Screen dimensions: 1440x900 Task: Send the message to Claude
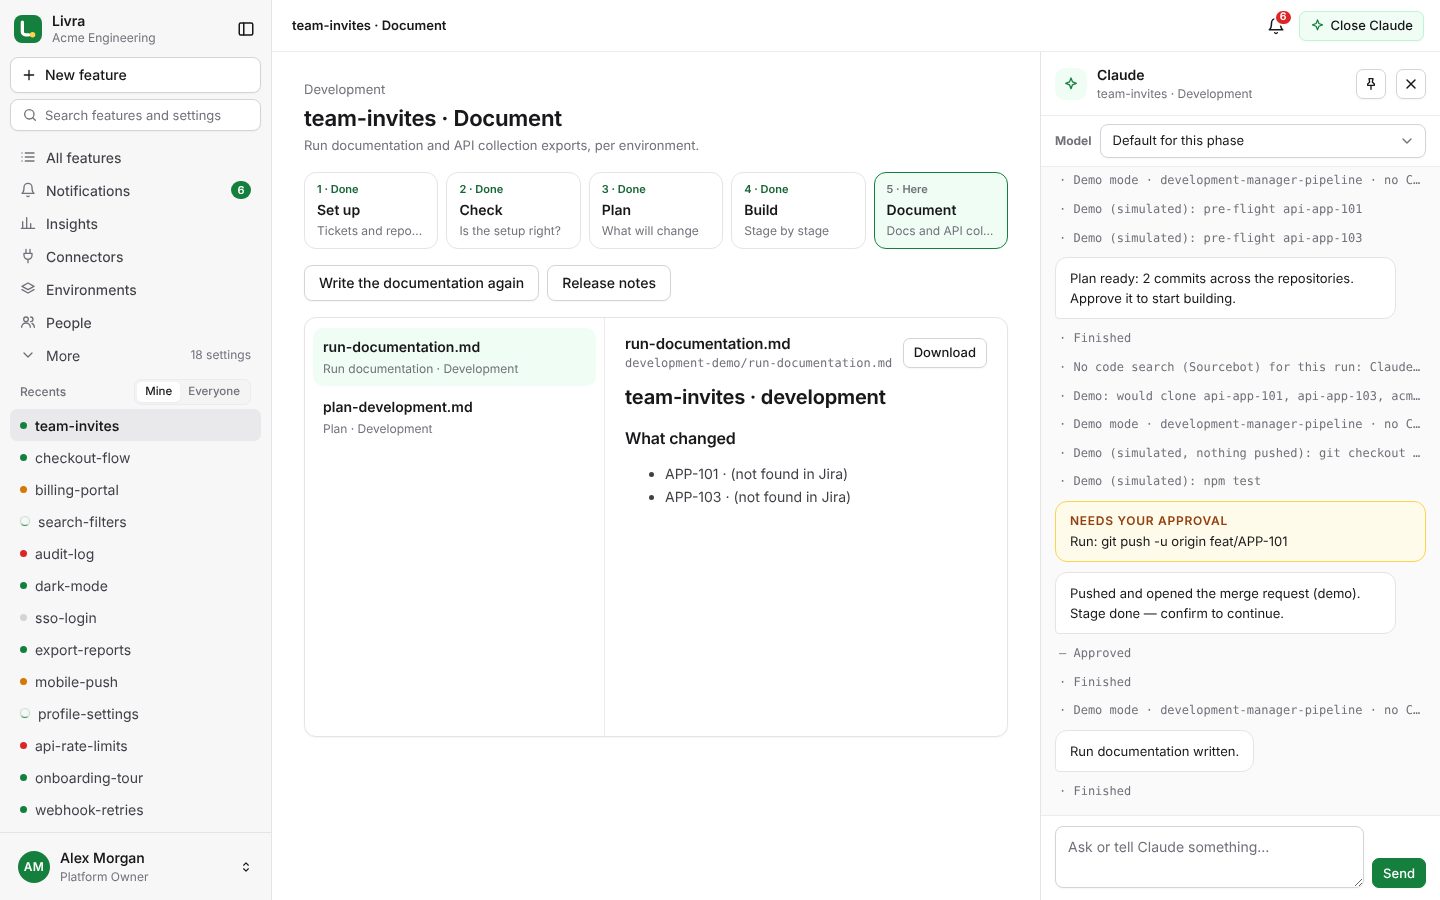point(1398,873)
